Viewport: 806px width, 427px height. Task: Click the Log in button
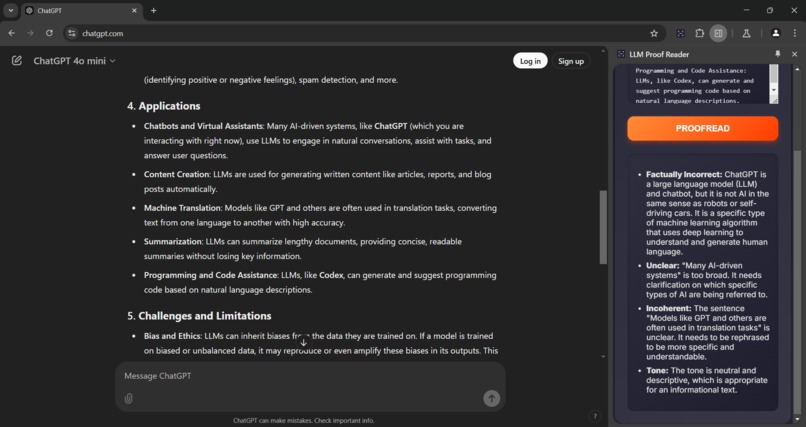(530, 61)
